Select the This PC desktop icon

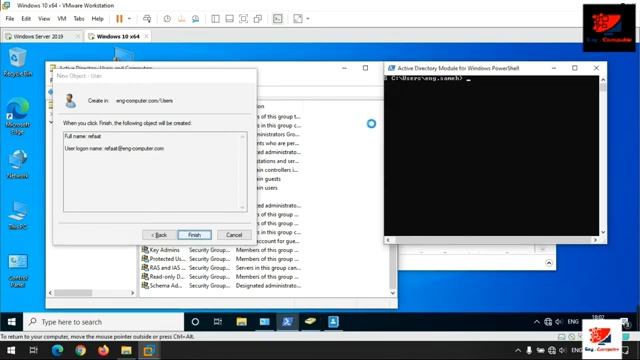click(x=18, y=215)
